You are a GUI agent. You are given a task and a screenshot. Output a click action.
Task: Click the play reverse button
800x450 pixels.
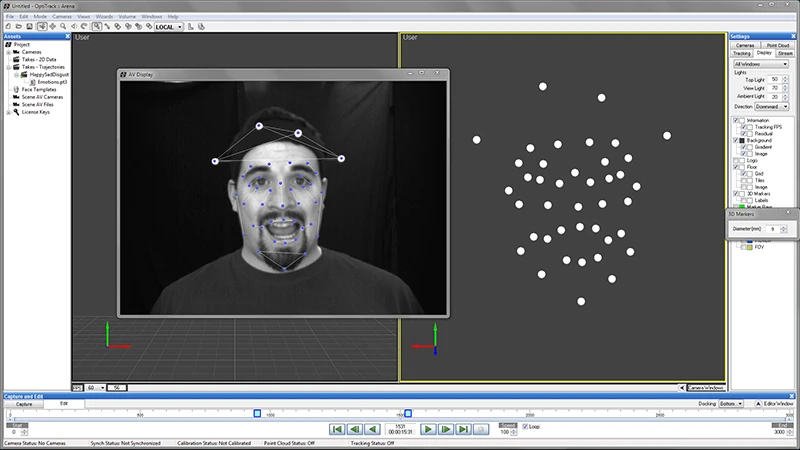click(372, 428)
